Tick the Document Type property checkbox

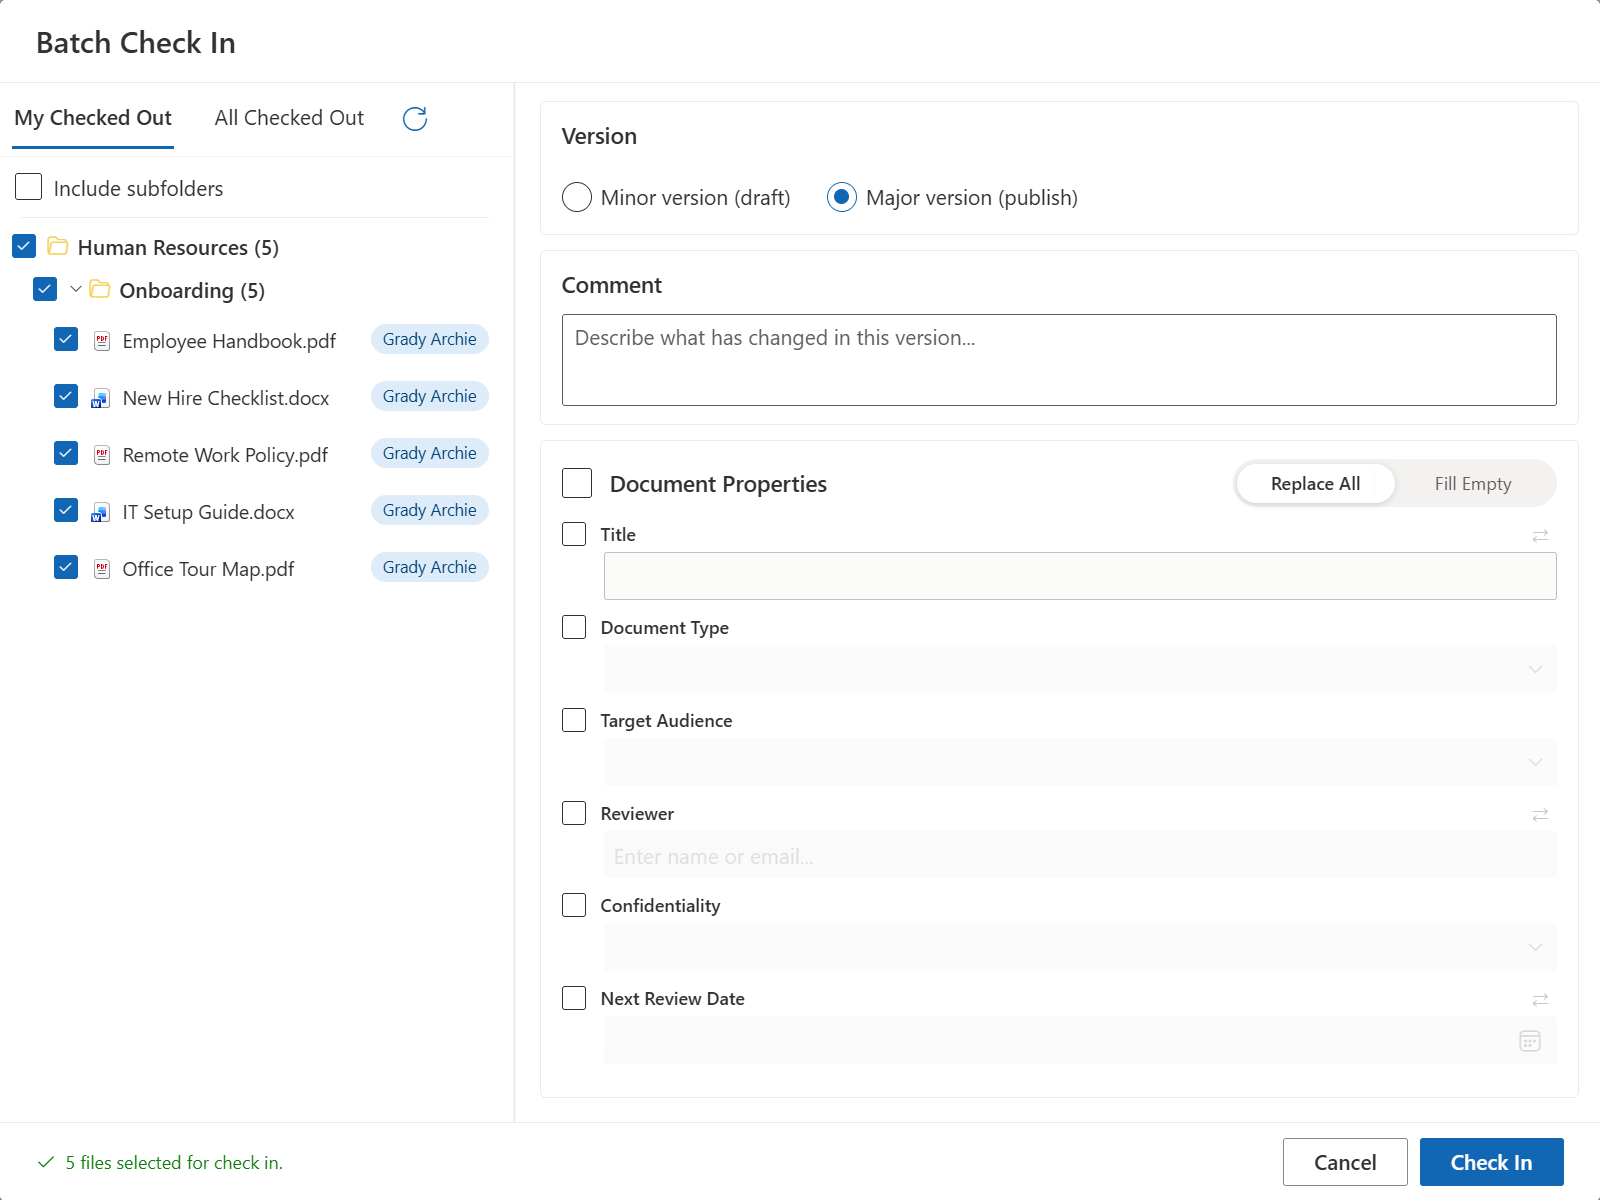point(574,627)
